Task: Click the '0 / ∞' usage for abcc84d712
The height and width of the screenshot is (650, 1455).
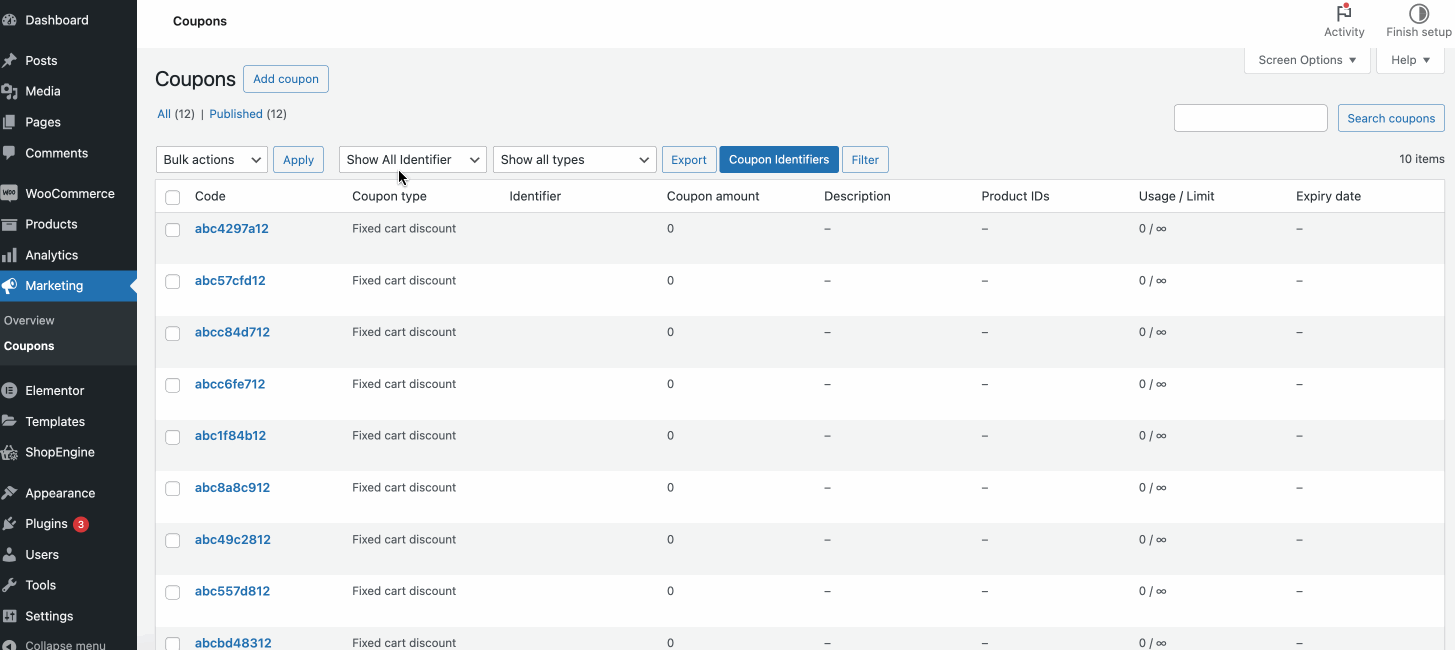Action: (1152, 332)
